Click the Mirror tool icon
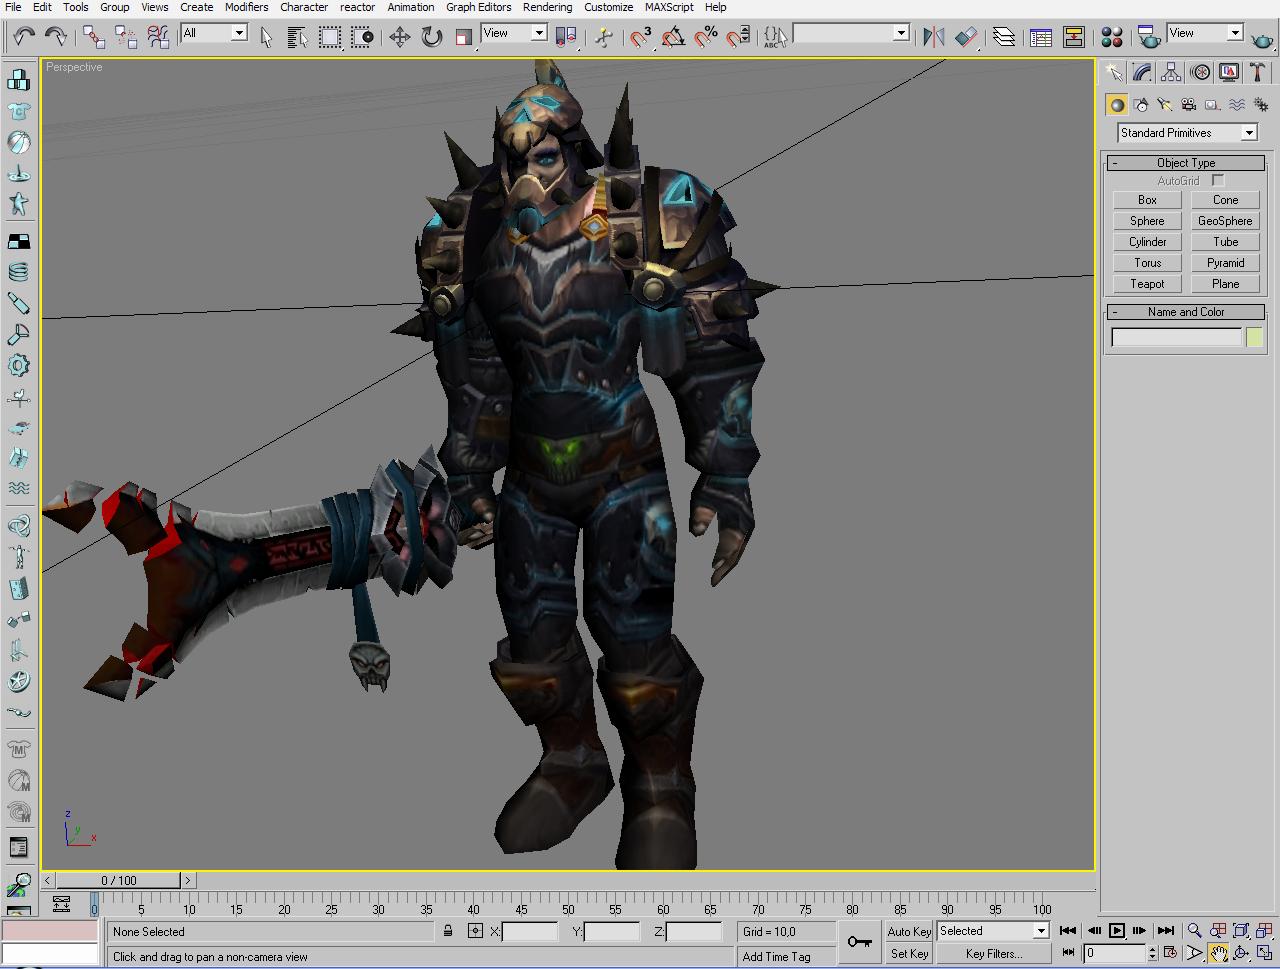The height and width of the screenshot is (969, 1280). pos(934,37)
